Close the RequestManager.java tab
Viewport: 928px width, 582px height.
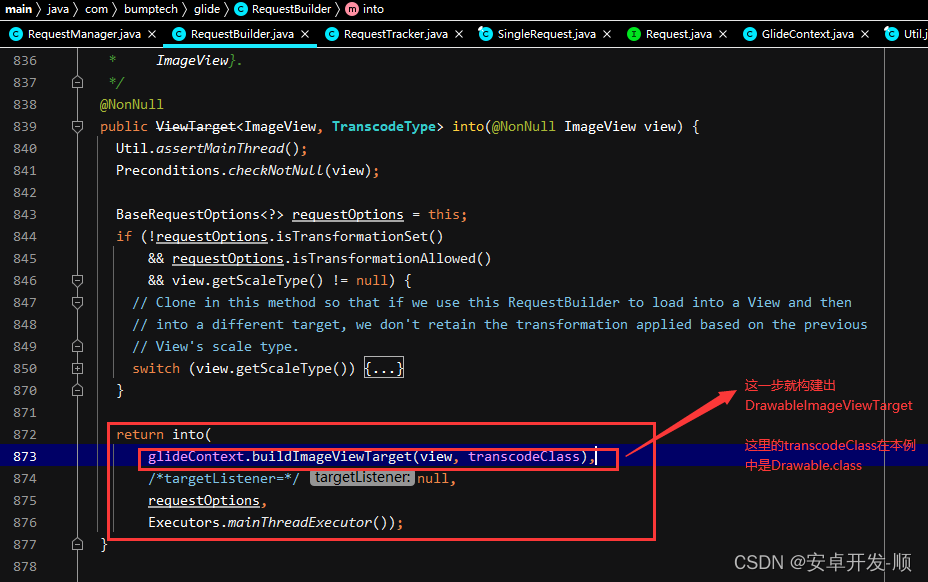click(152, 34)
